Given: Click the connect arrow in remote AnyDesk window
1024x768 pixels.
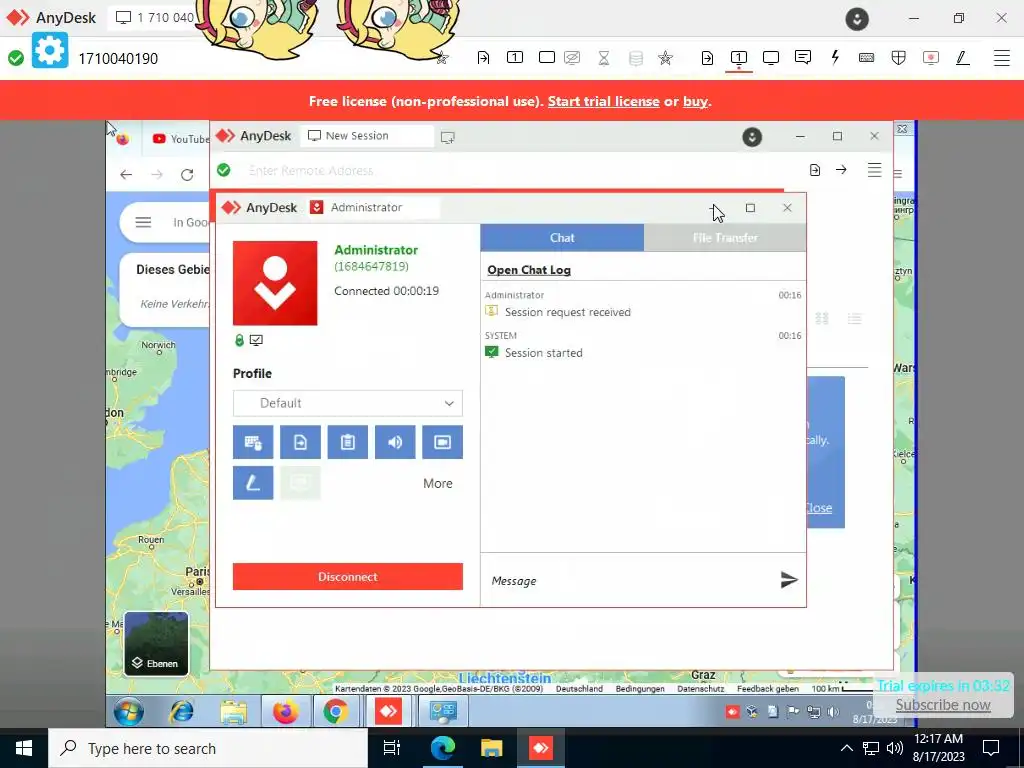Looking at the screenshot, I should [841, 170].
